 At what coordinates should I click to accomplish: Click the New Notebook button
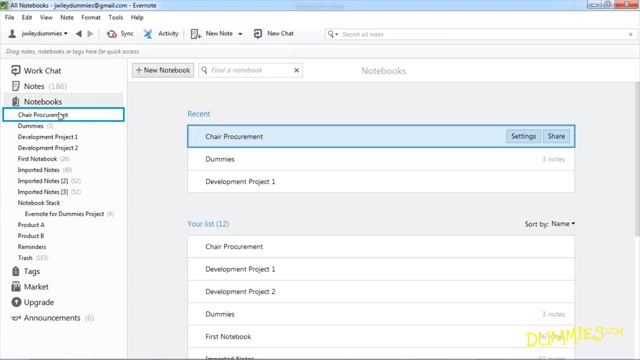163,70
